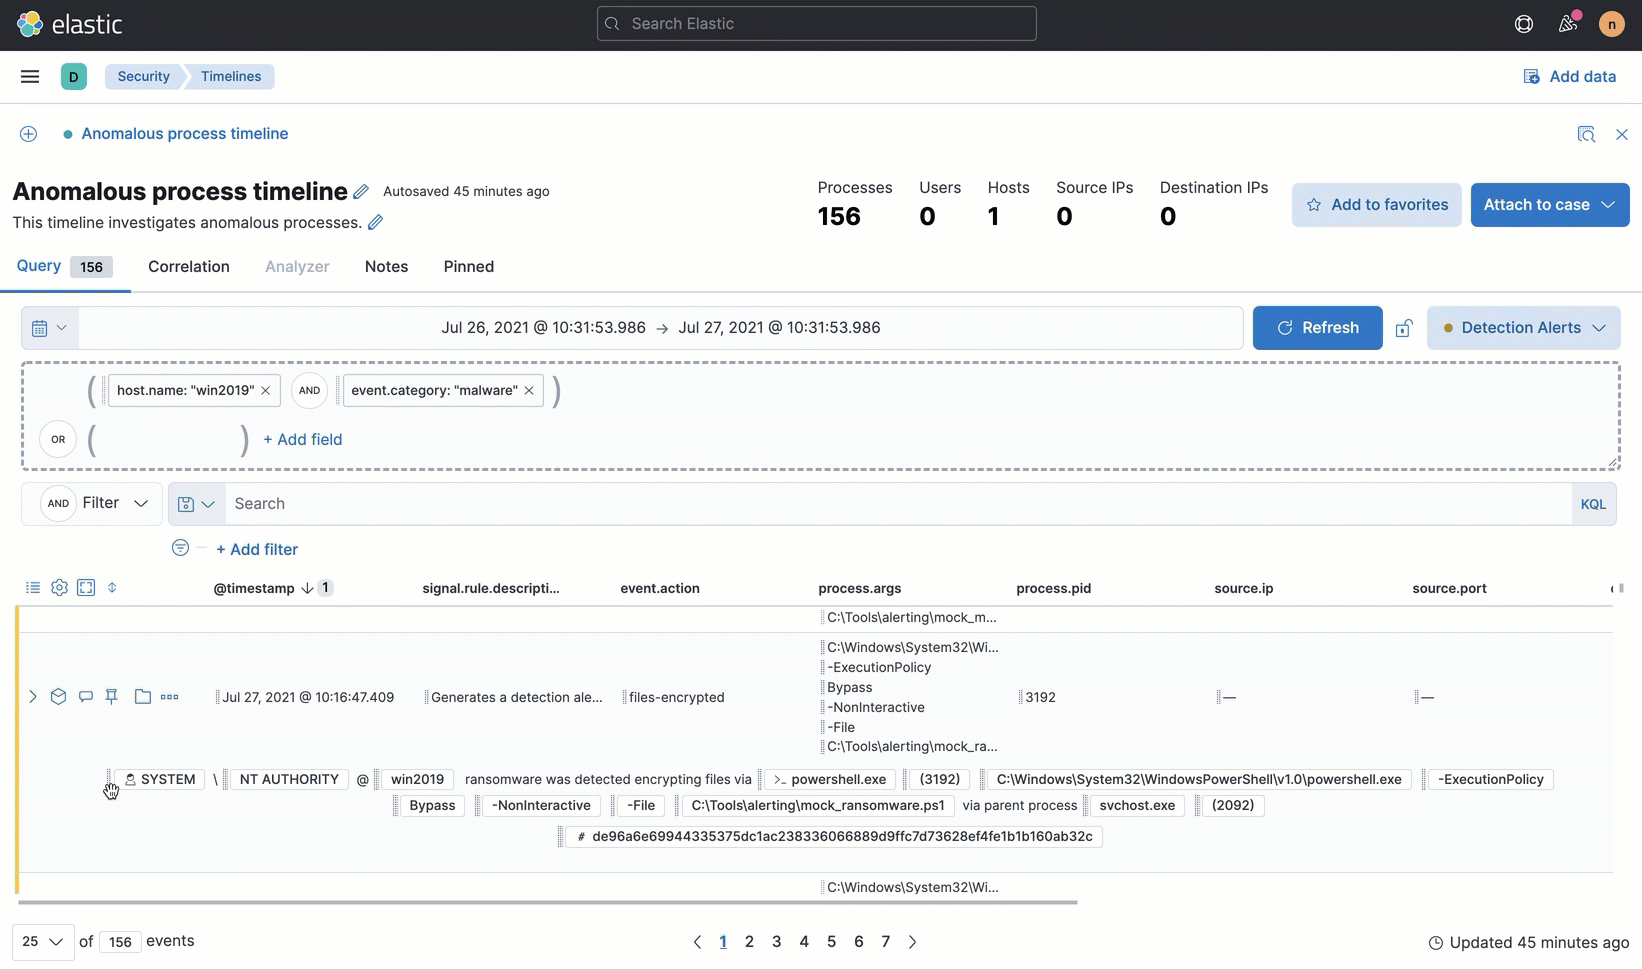This screenshot has width=1642, height=969.
Task: Enter full screen mode for the events table
Action: 86,588
